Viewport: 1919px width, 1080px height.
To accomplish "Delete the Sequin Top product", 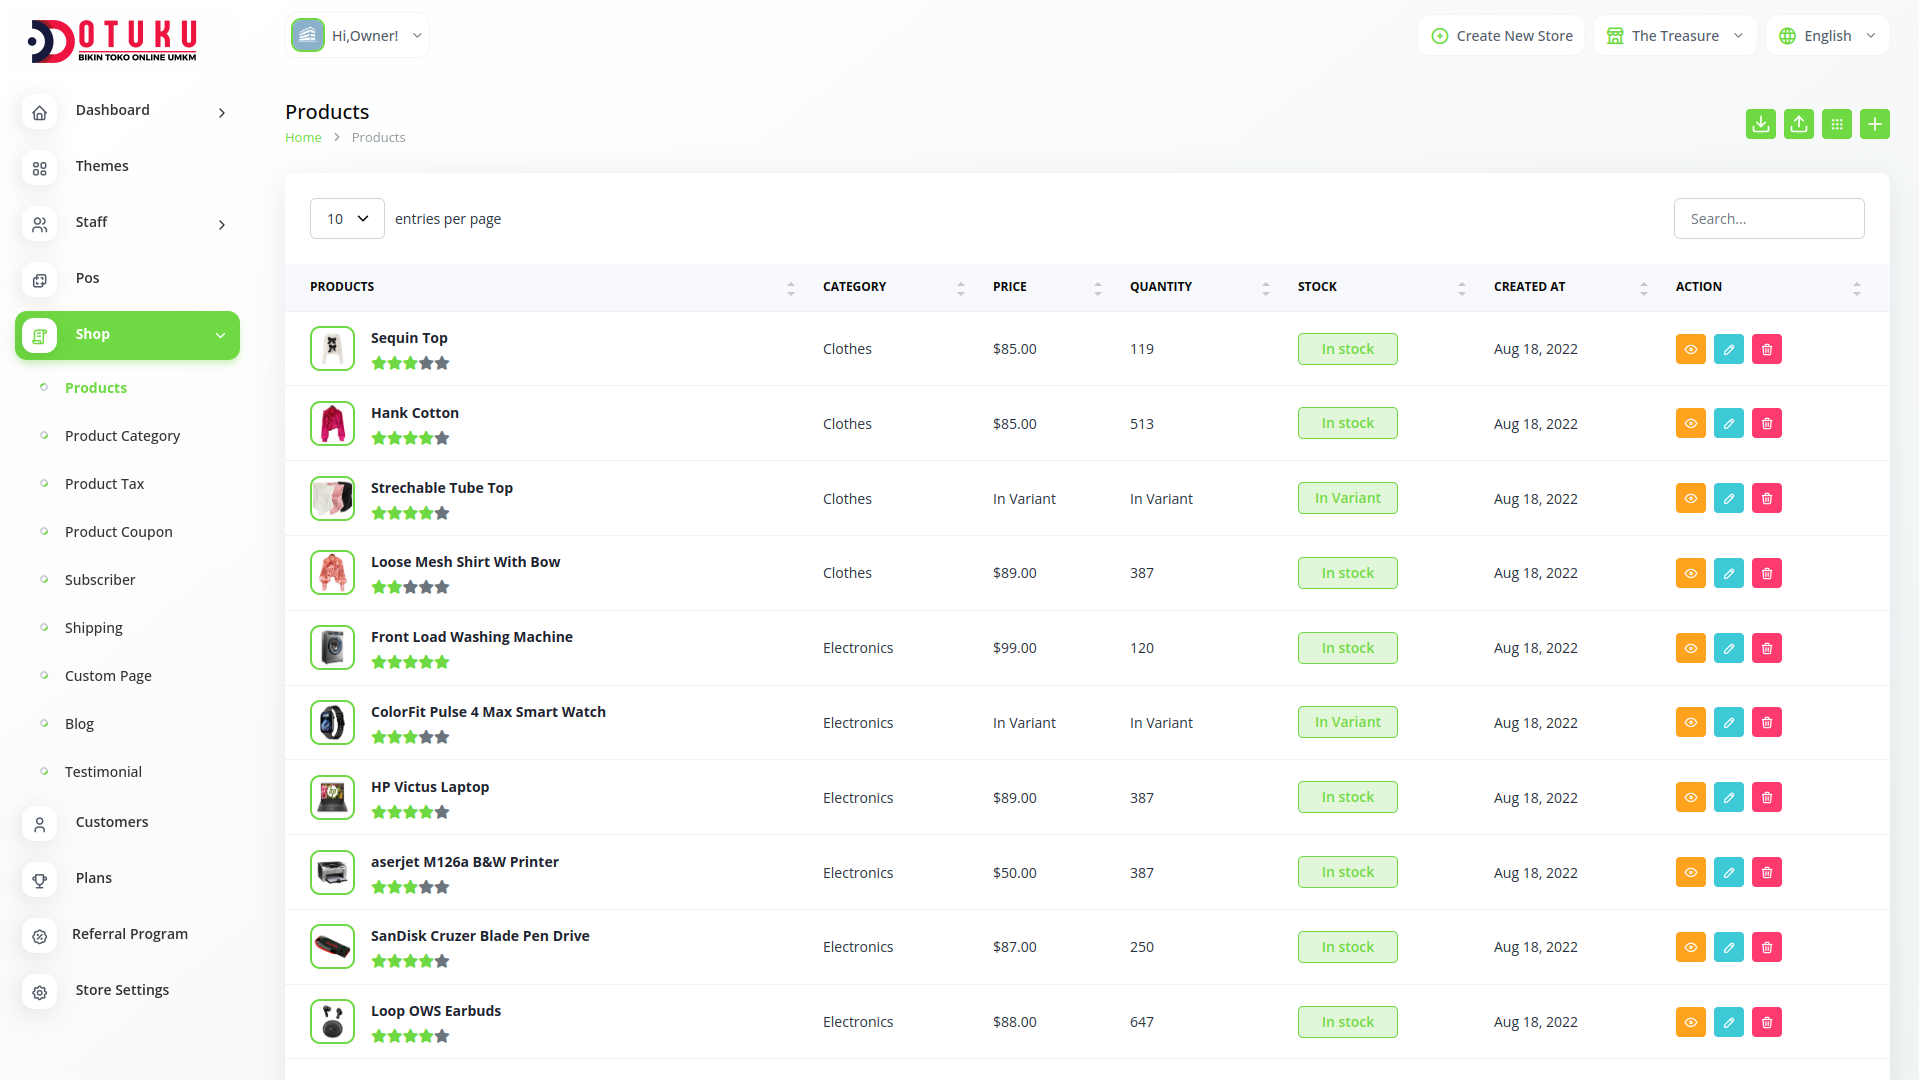I will pyautogui.click(x=1766, y=349).
